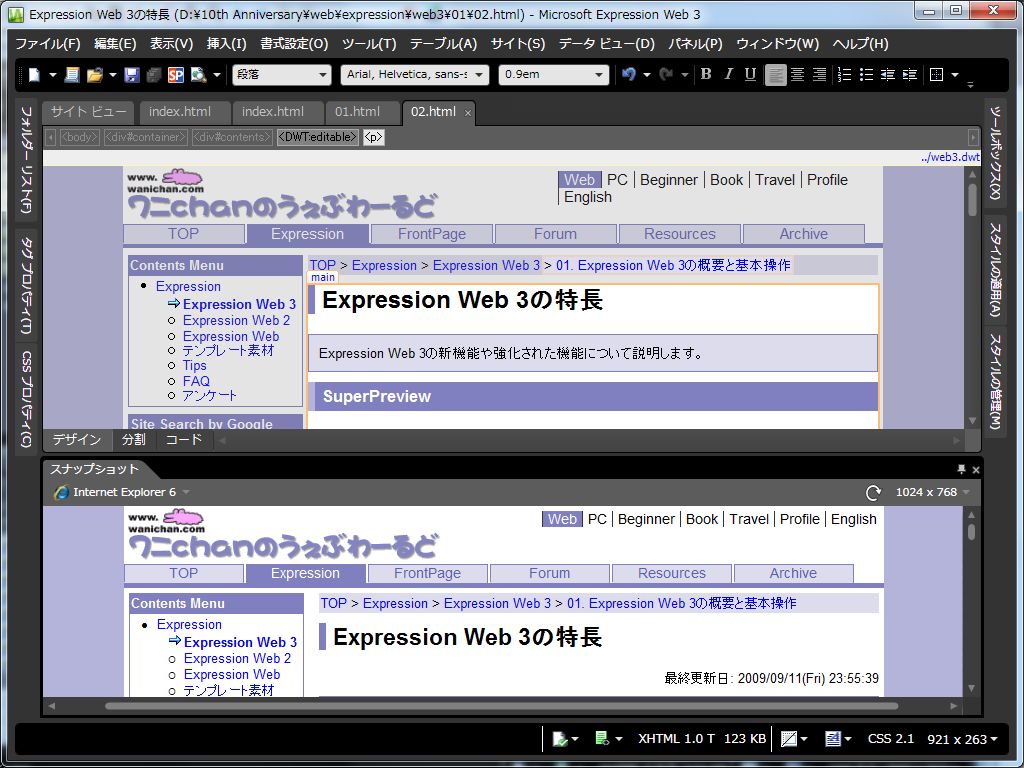Open the ツールボックス side panel
The width and height of the screenshot is (1024, 768).
click(x=995, y=153)
